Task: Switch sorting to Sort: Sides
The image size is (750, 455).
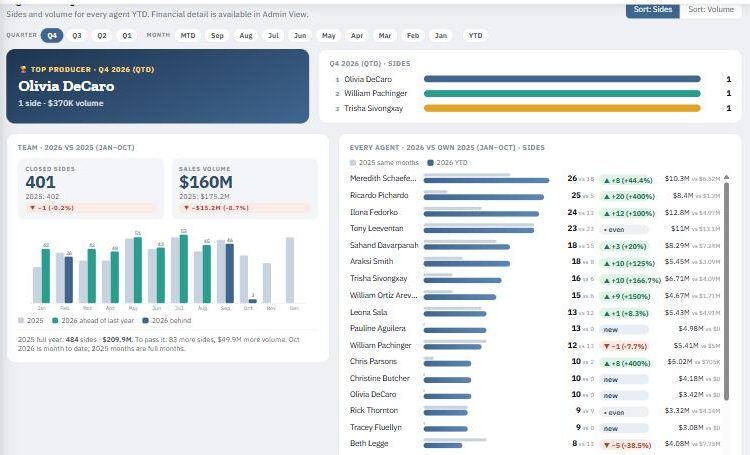Action: pos(652,10)
